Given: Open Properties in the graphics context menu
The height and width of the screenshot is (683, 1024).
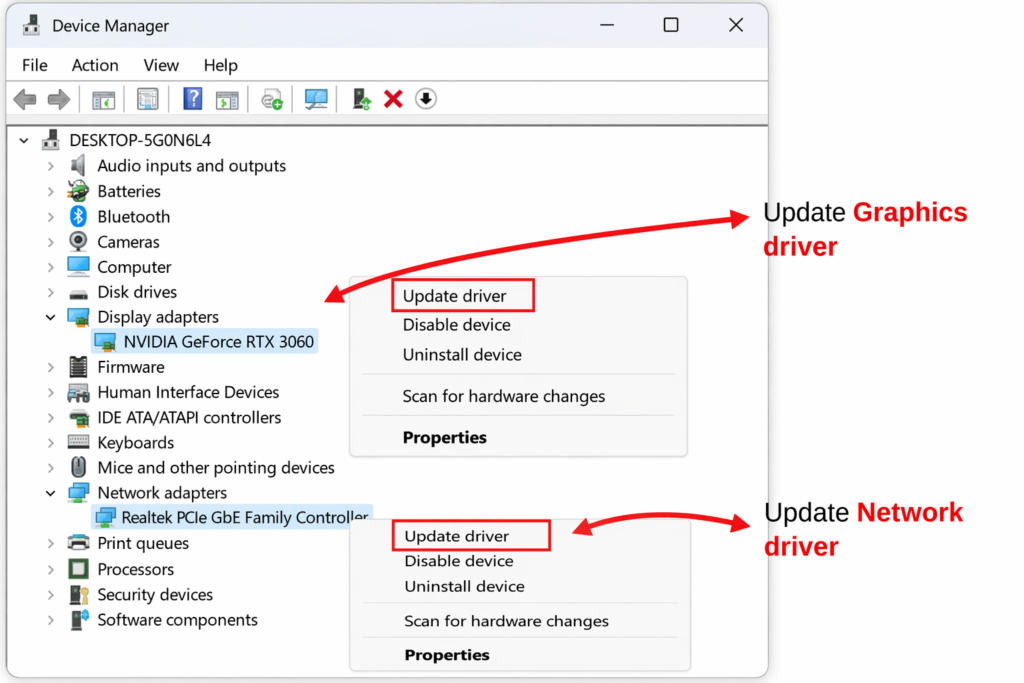Looking at the screenshot, I should coord(445,437).
